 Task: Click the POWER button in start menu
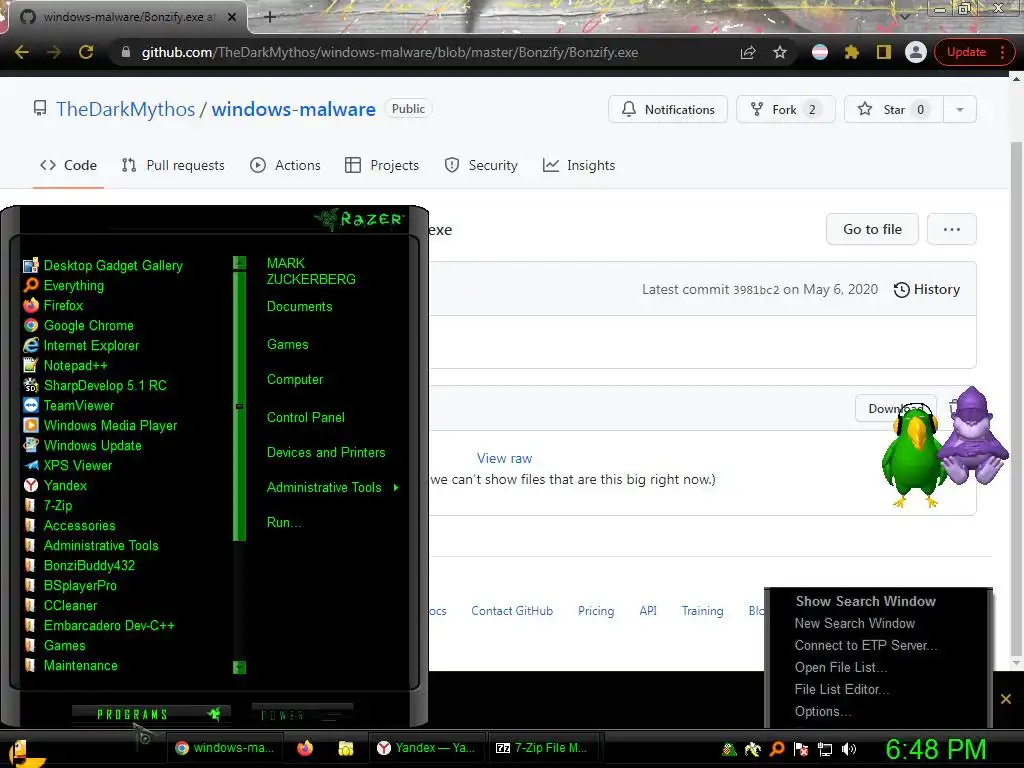302,715
